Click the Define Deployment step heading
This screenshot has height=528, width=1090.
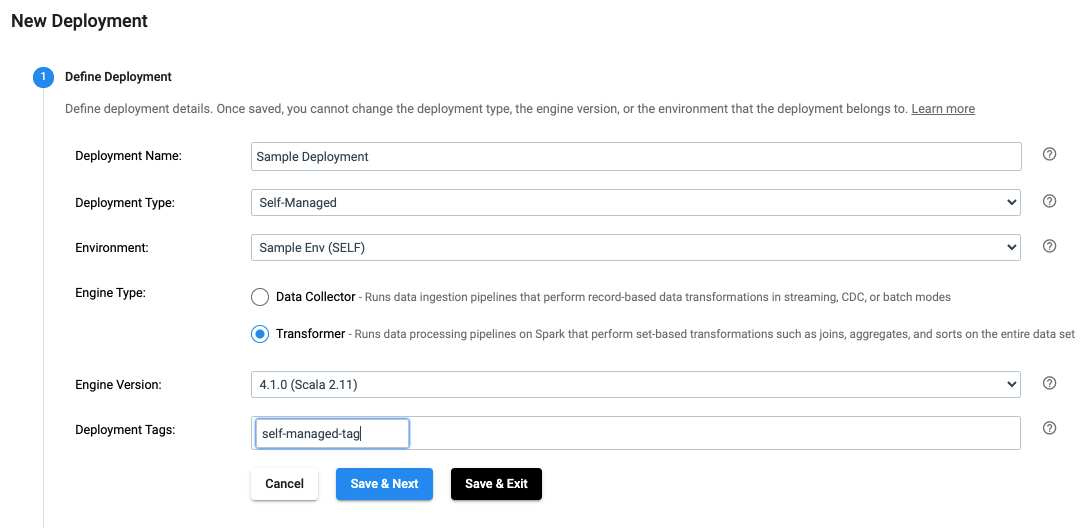tap(118, 77)
